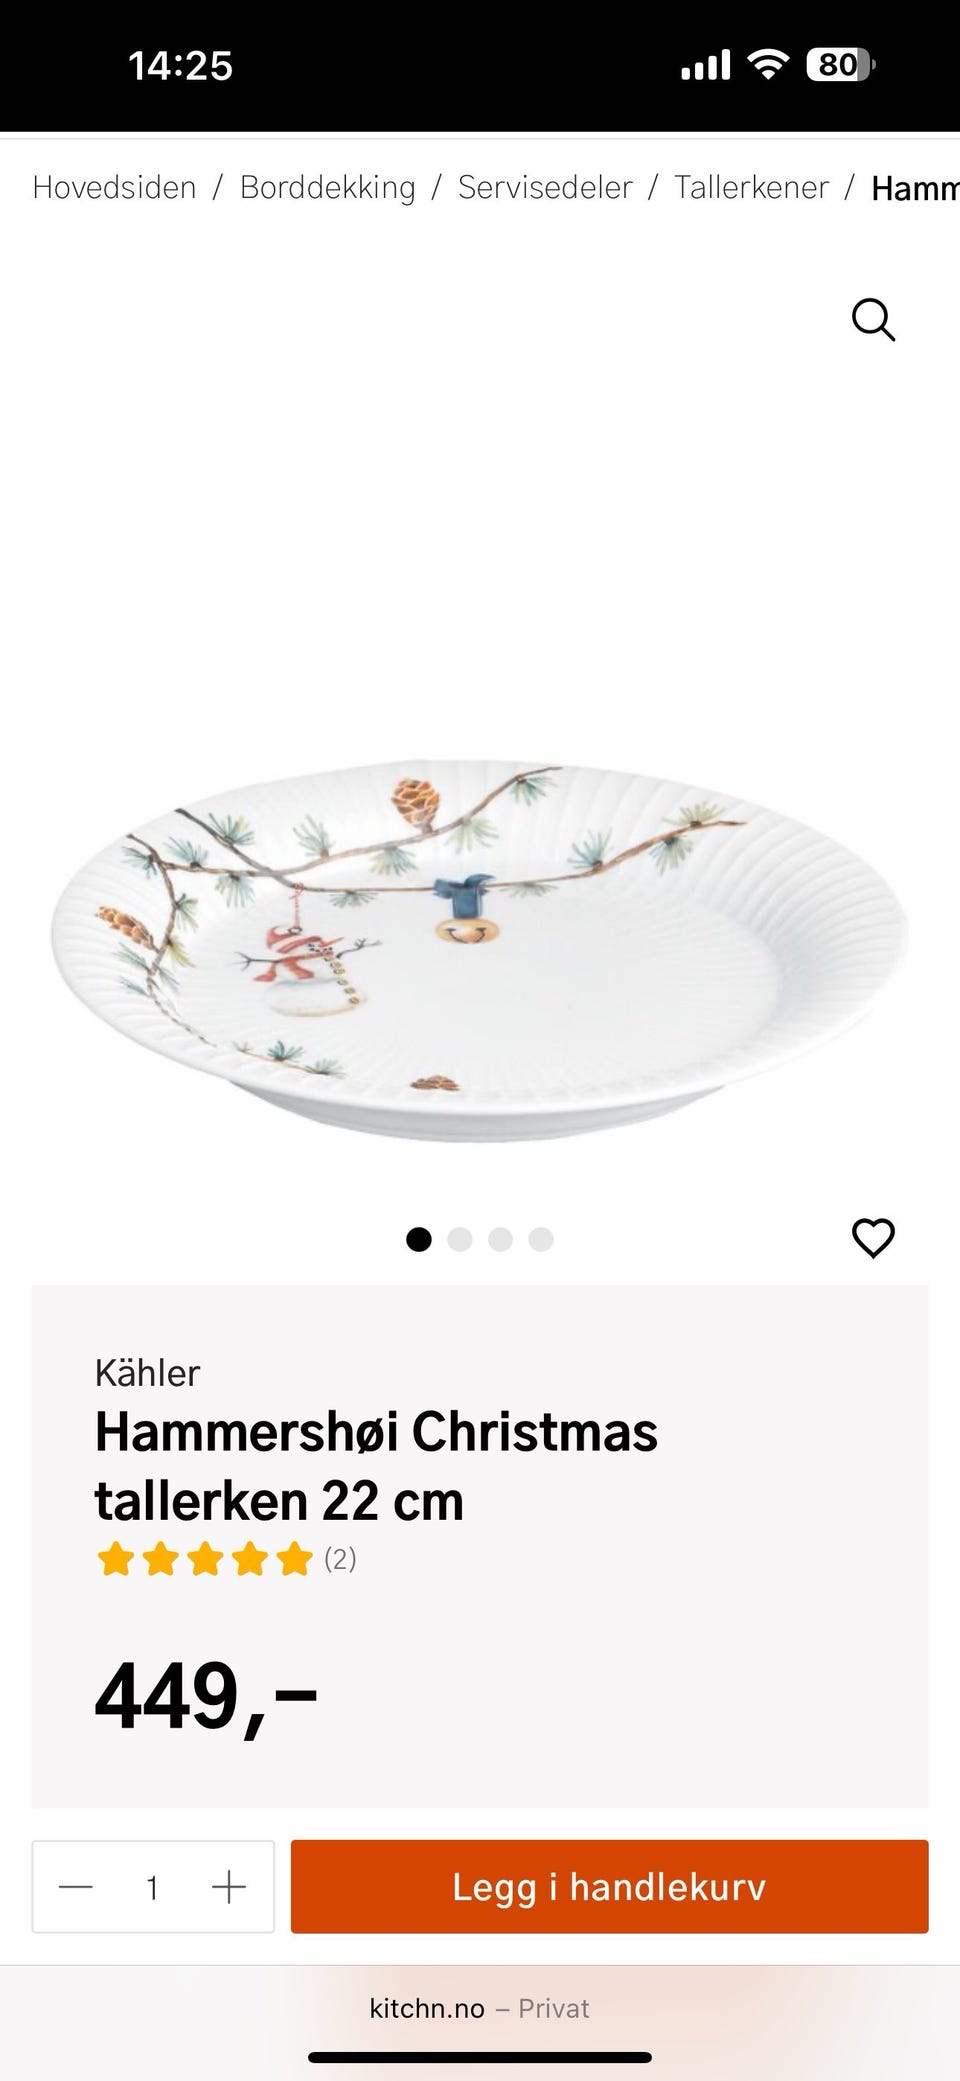Click the quantity field showing 1

[x=152, y=1887]
